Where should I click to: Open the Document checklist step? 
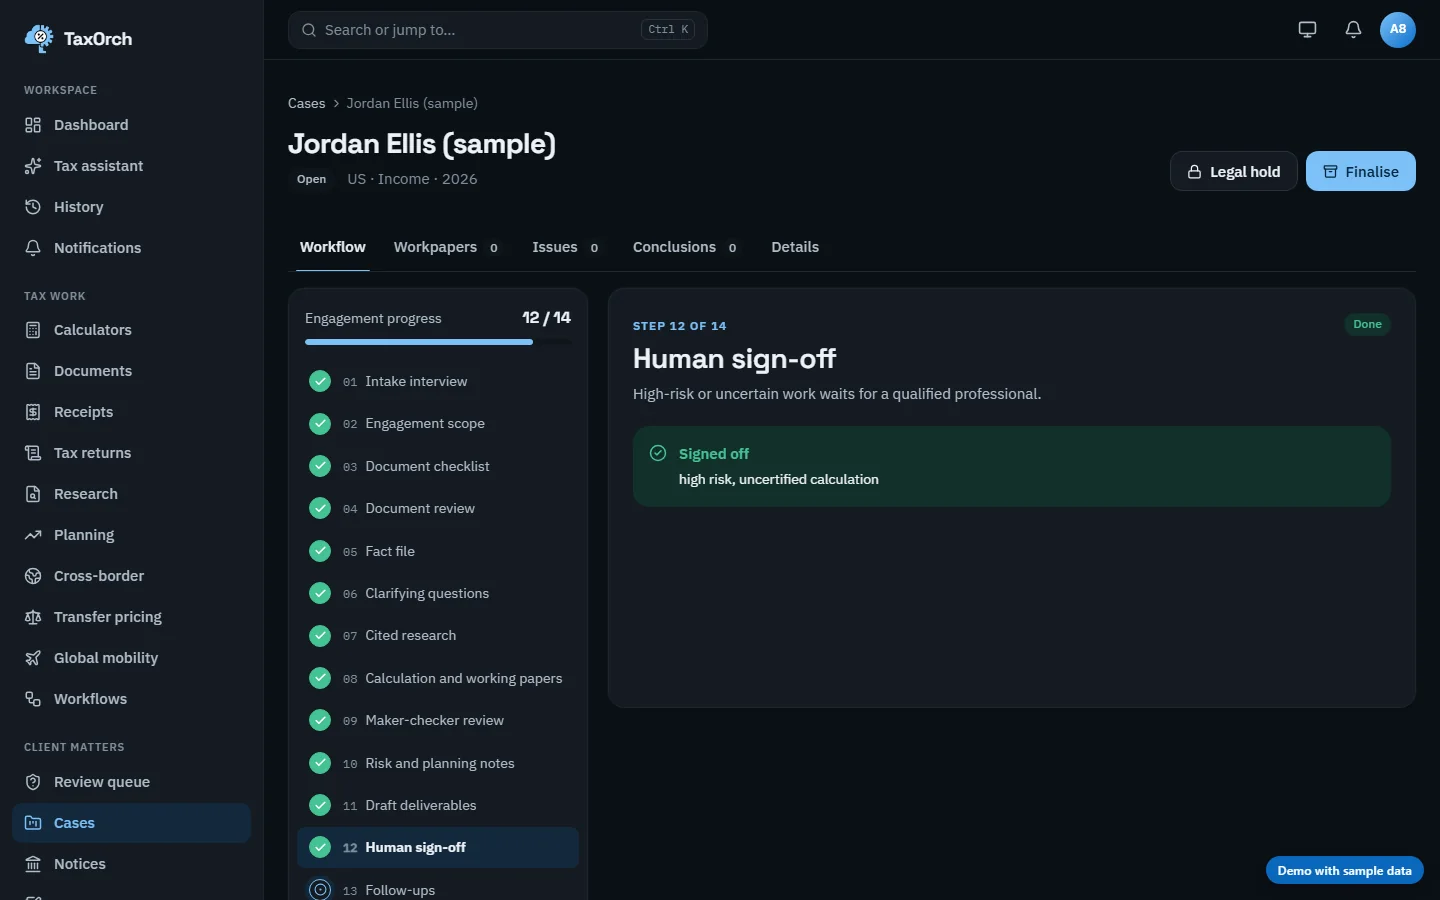[438, 466]
